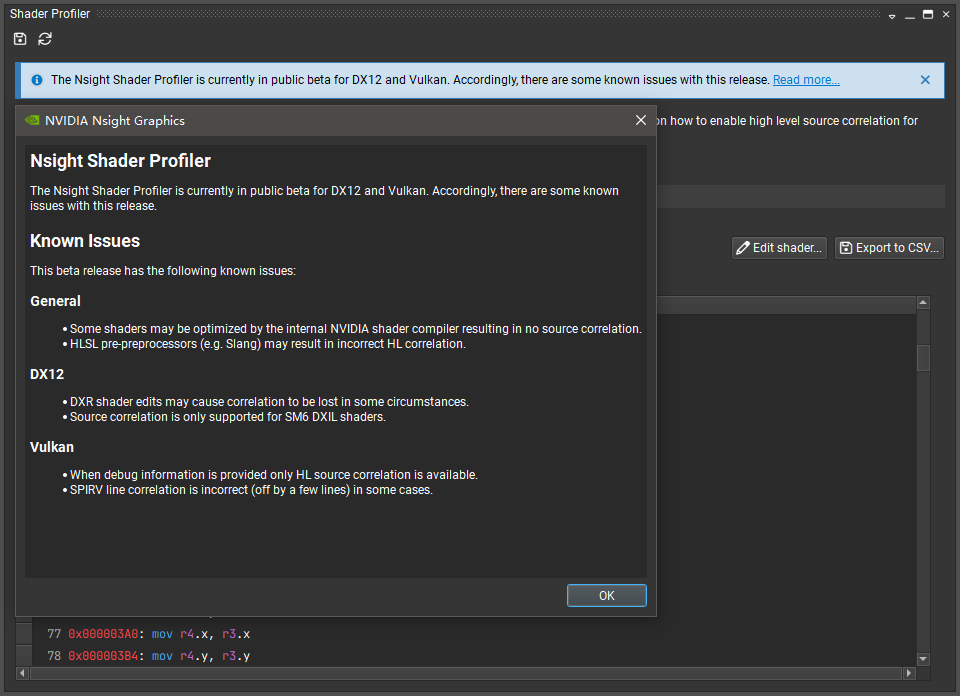Minimize the Shader Profiler panel
Image resolution: width=960 pixels, height=696 pixels.
coord(910,15)
